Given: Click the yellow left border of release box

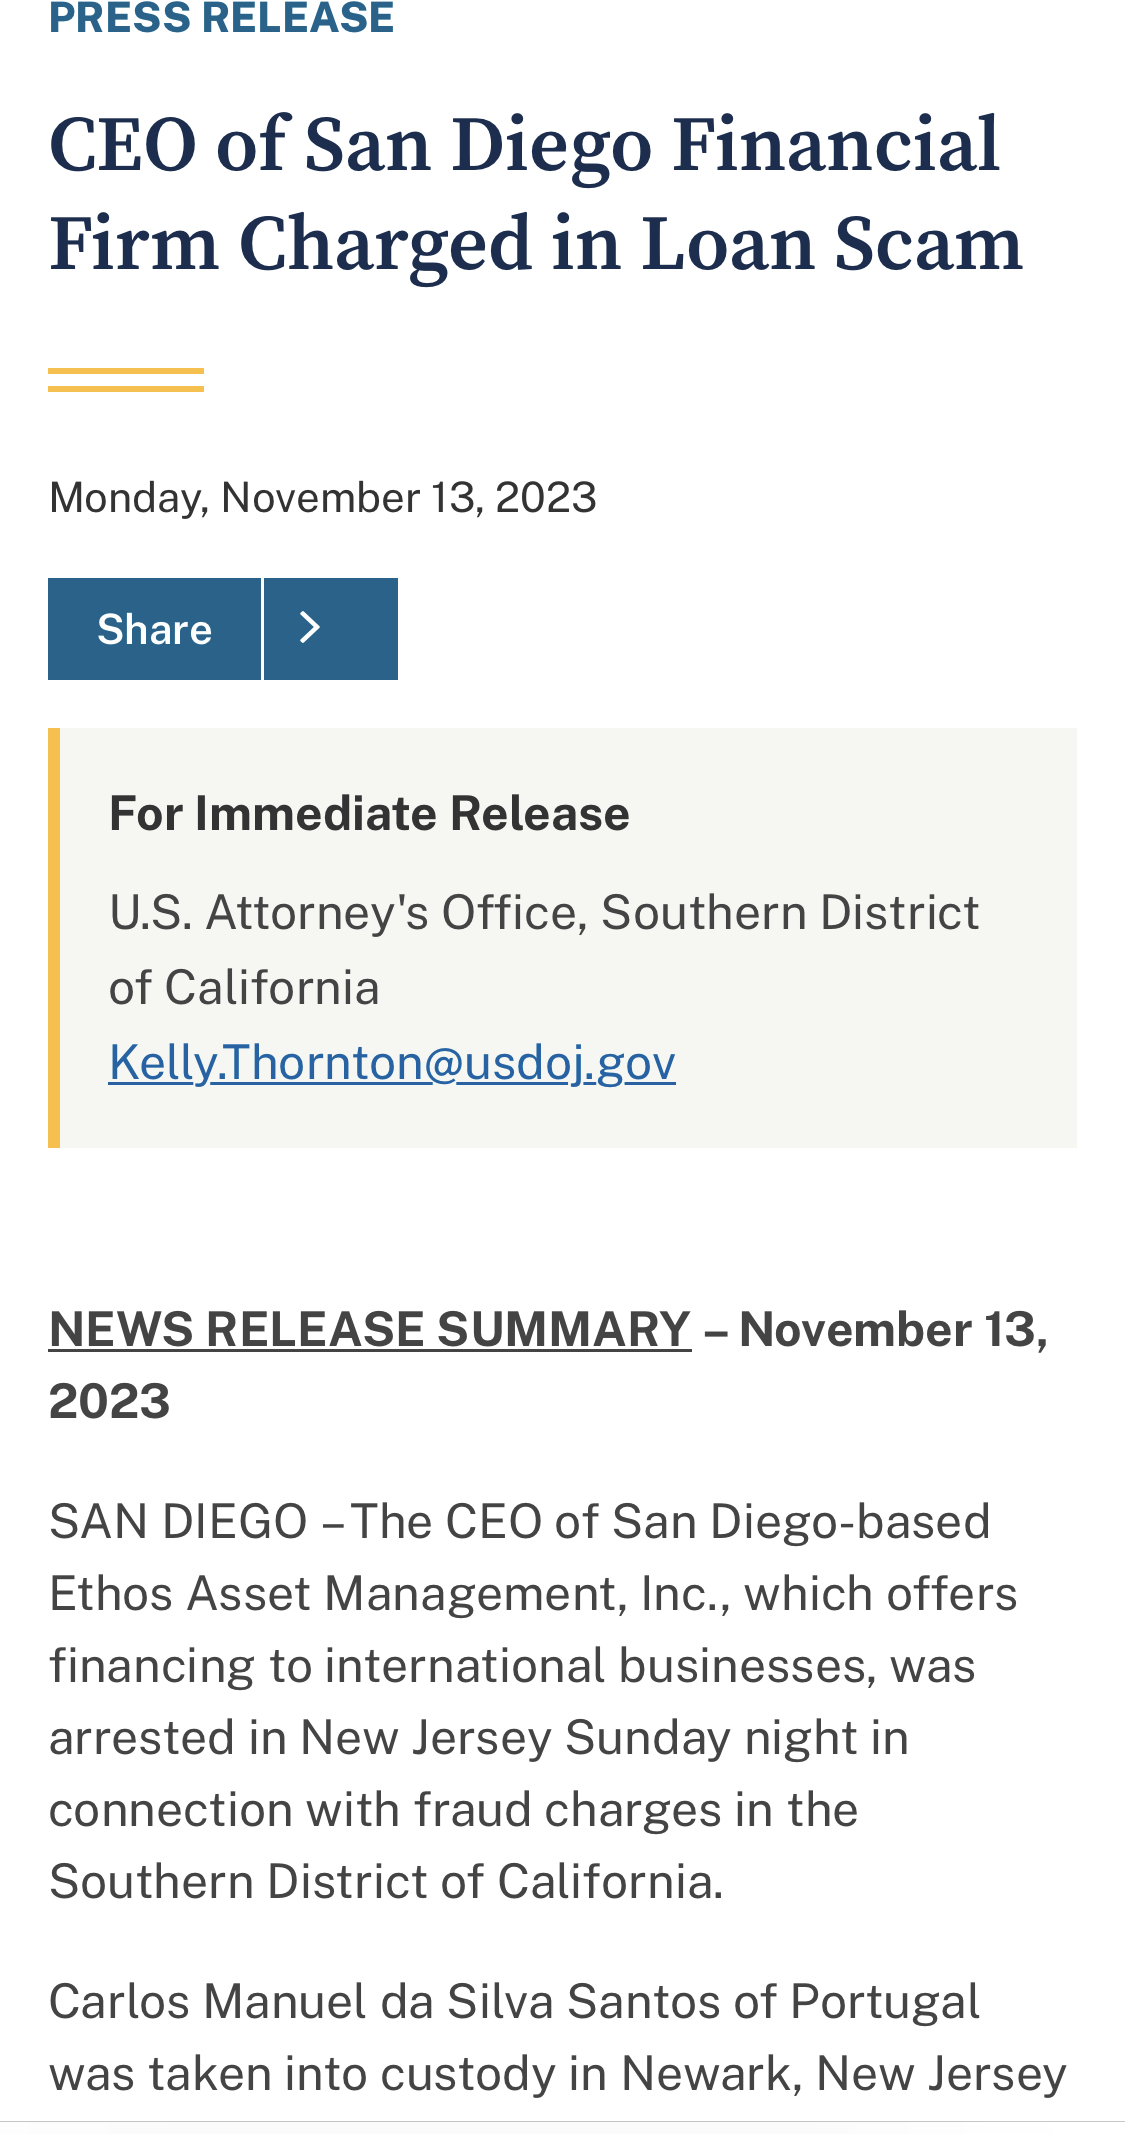Looking at the screenshot, I should click(54, 938).
